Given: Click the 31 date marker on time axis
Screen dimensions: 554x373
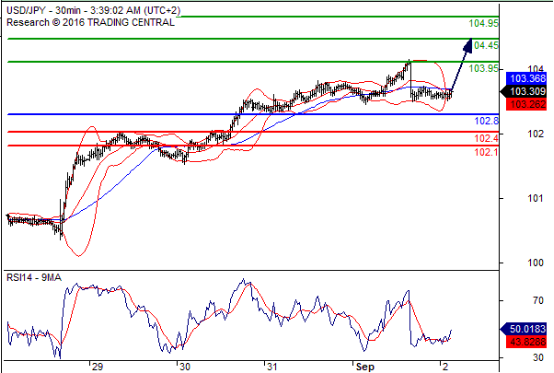Looking at the screenshot, I should pyautogui.click(x=271, y=367).
